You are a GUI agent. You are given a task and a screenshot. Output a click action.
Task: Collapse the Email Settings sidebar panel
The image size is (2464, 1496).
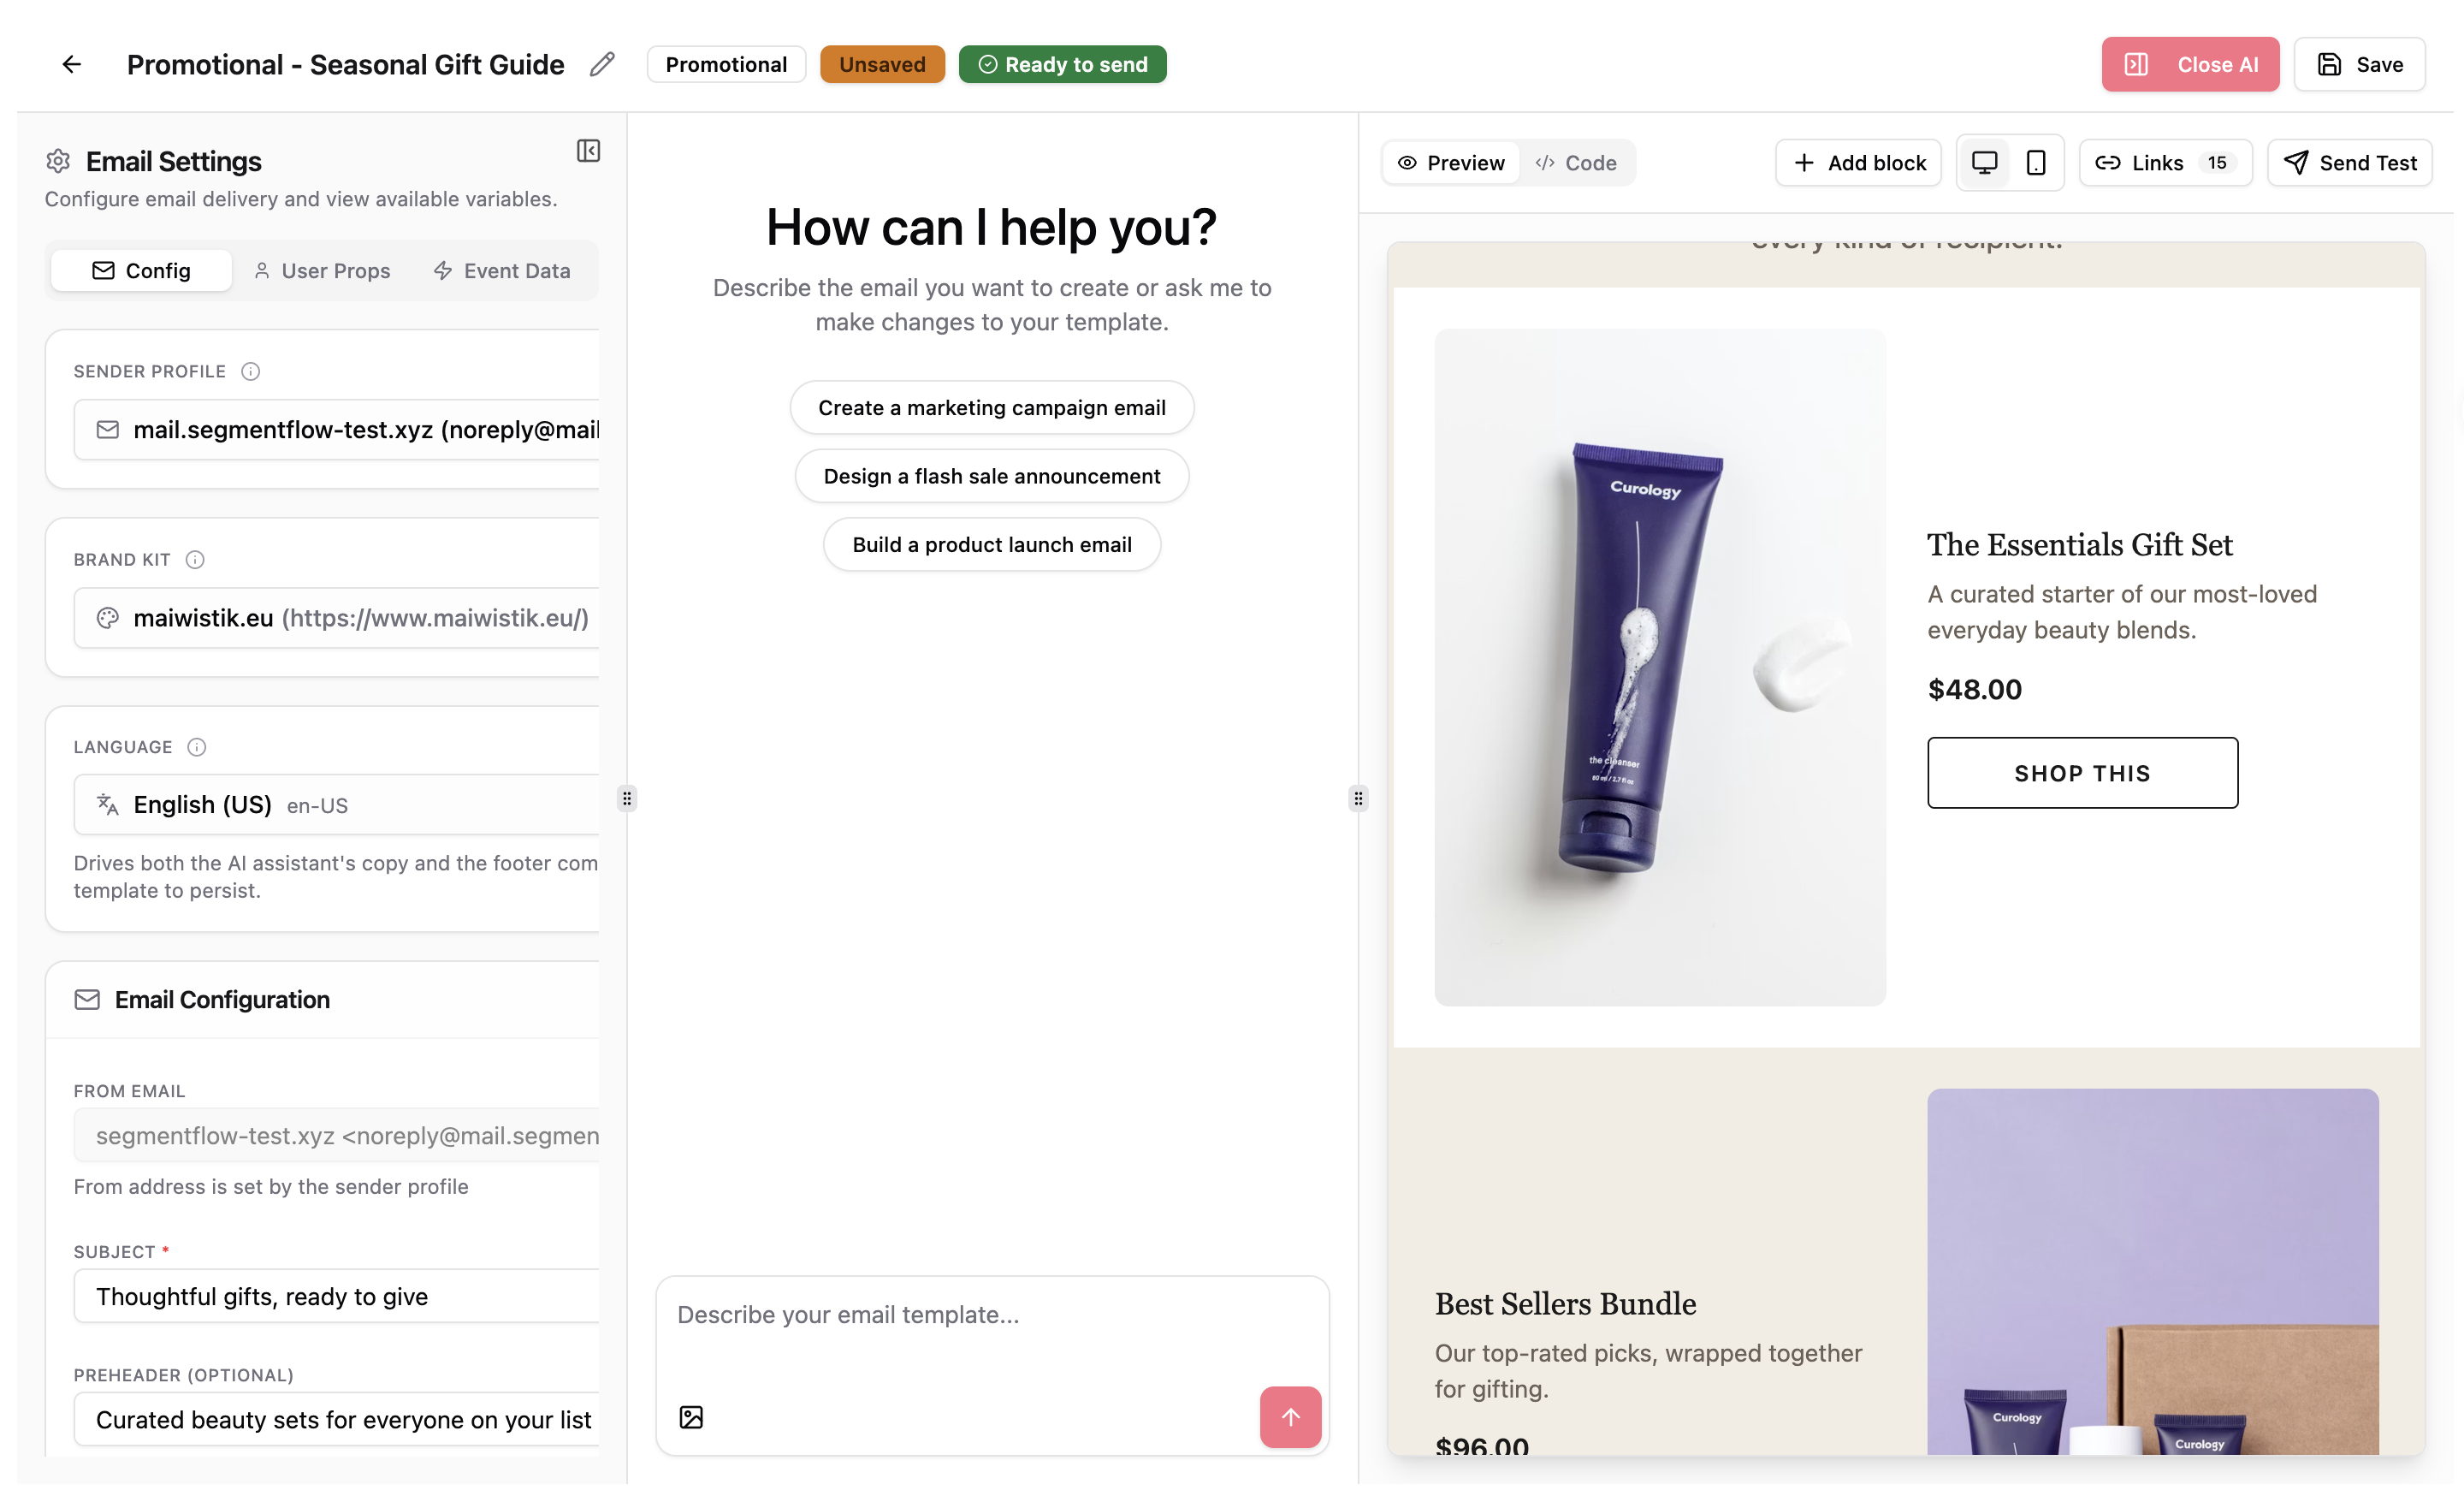click(x=588, y=151)
